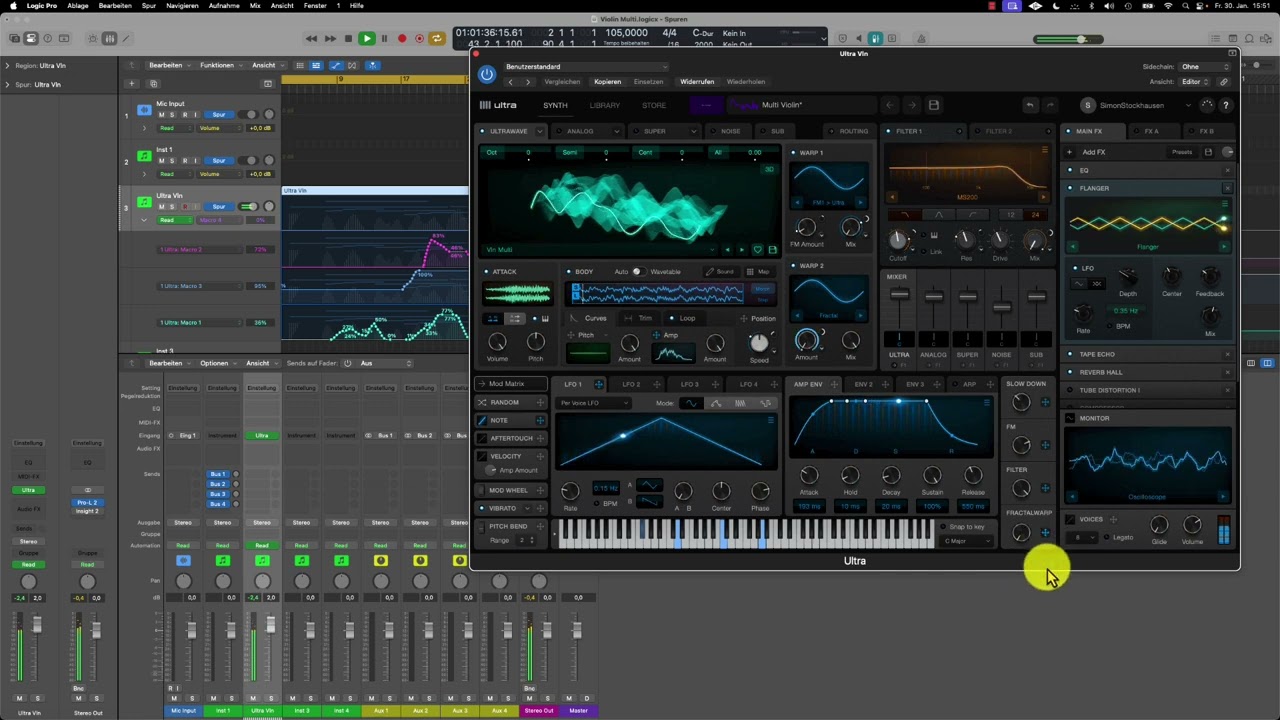
Task: Select sine LFO shape mode icon
Action: tap(690, 403)
